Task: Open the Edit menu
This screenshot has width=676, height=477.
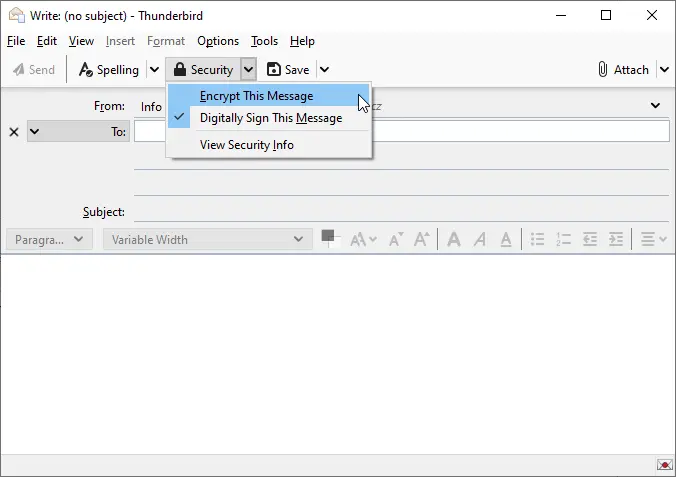Action: tap(47, 41)
